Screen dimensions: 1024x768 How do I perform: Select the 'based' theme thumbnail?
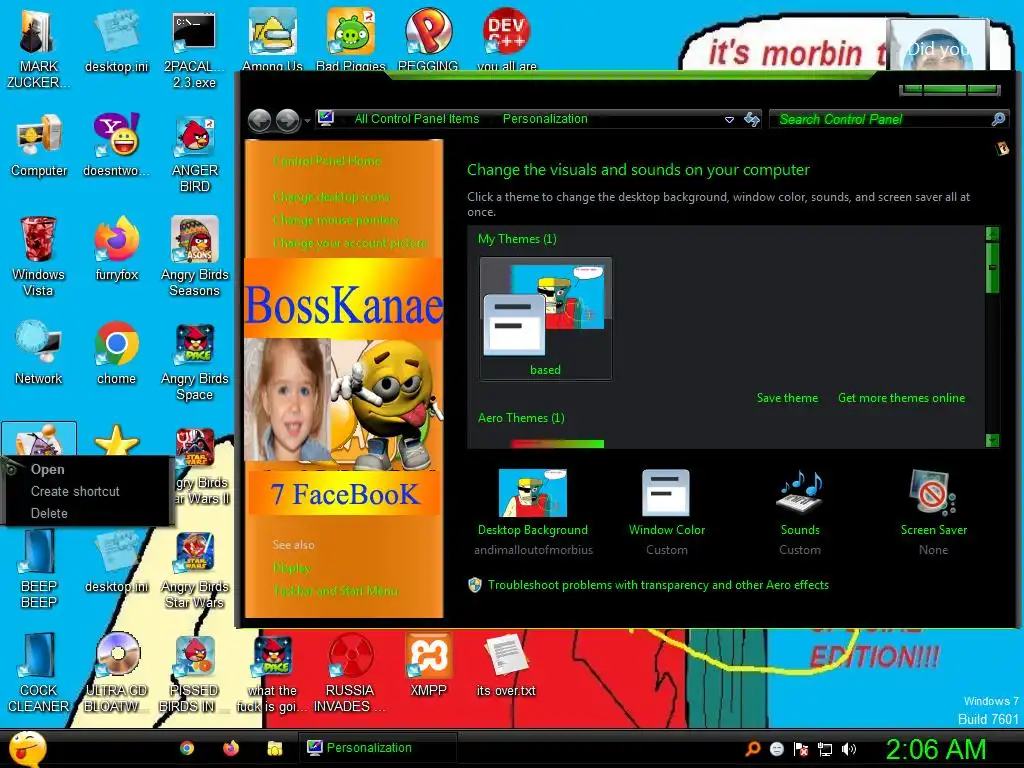pos(545,319)
